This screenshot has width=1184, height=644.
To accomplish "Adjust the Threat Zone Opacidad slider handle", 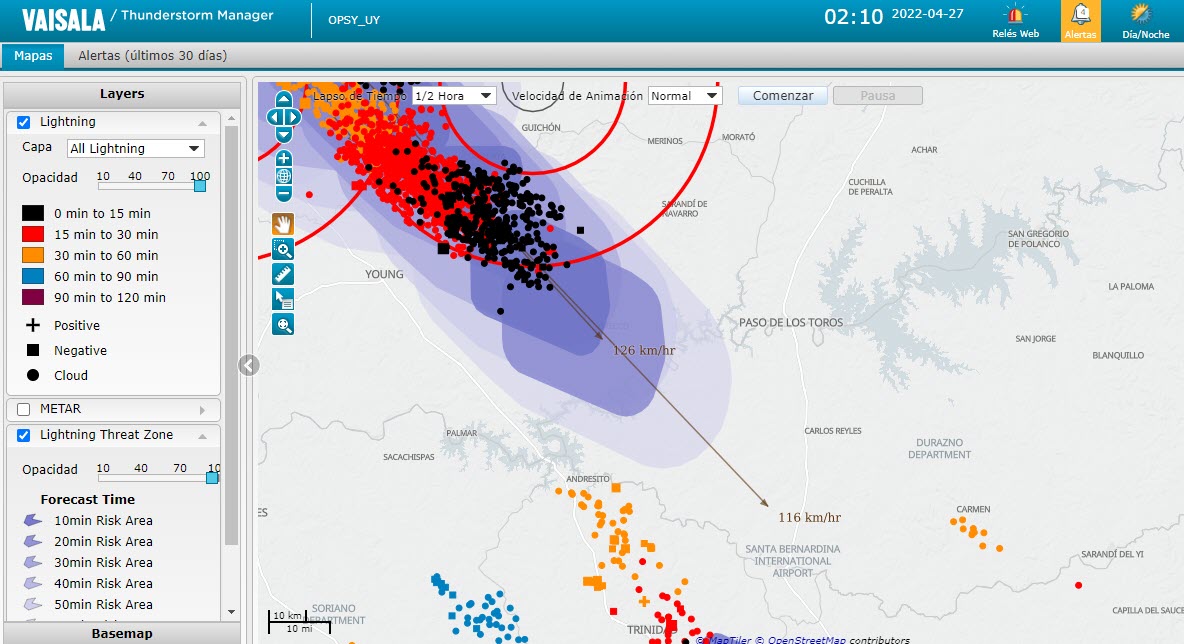I will (x=212, y=477).
